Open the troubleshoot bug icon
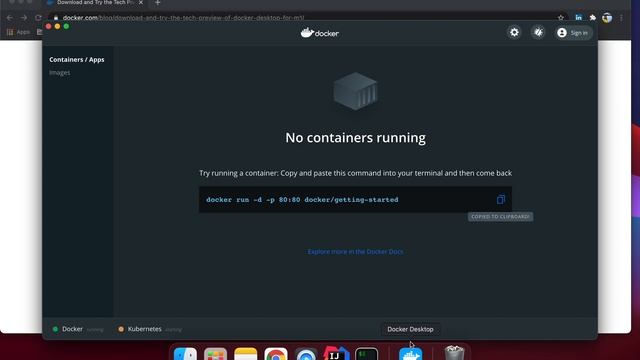 (x=538, y=32)
